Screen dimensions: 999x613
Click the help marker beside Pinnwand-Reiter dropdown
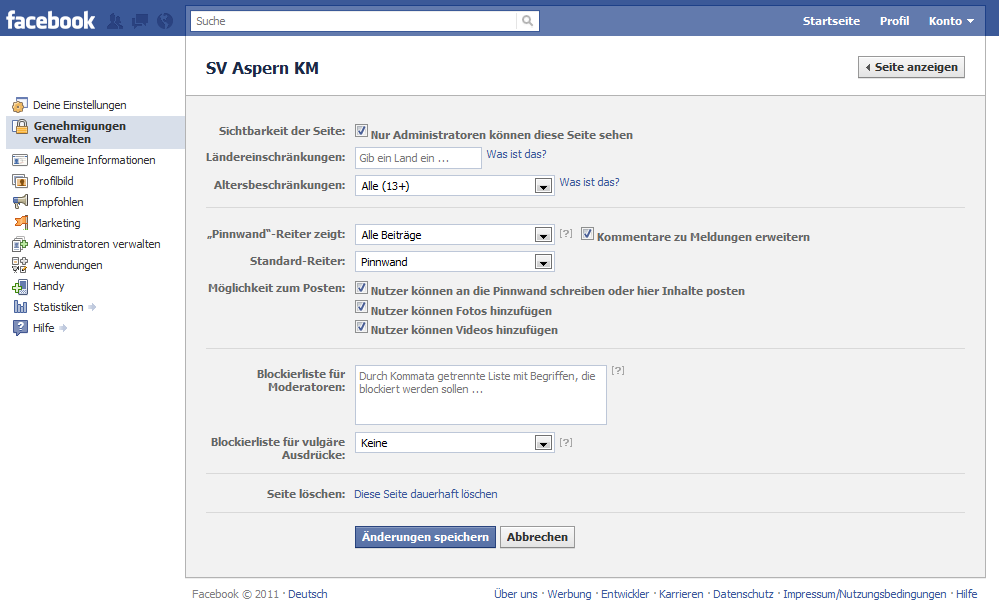566,234
